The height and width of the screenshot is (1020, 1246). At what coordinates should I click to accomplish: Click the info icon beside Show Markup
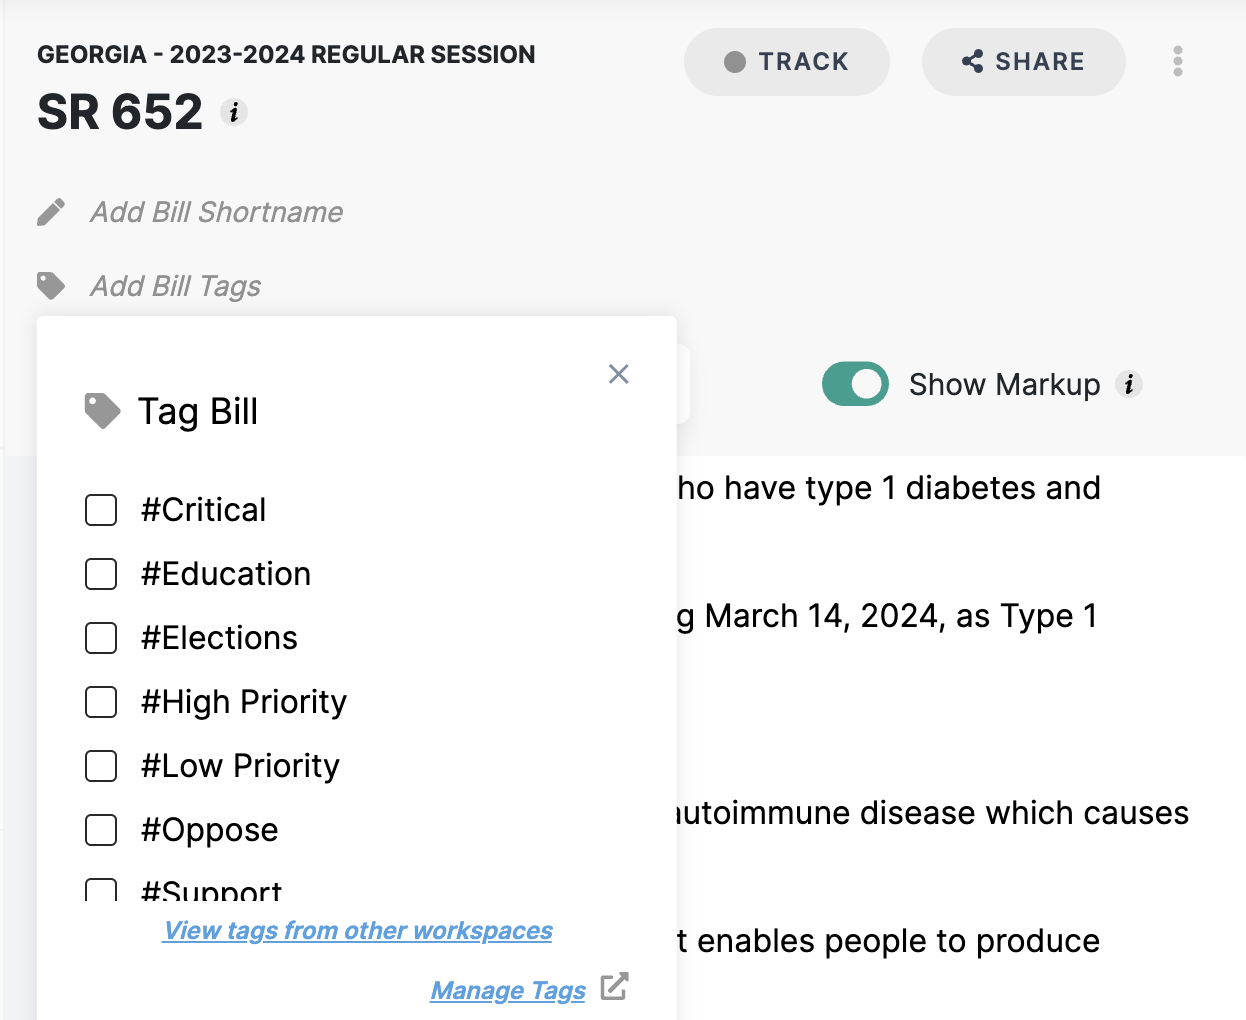tap(1130, 384)
